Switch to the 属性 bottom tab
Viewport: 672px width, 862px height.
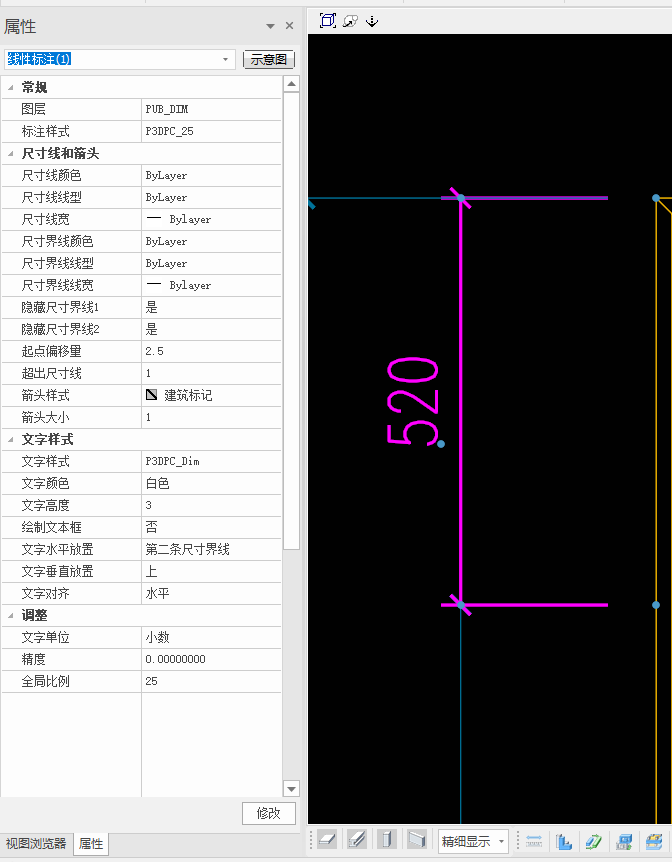[x=91, y=843]
